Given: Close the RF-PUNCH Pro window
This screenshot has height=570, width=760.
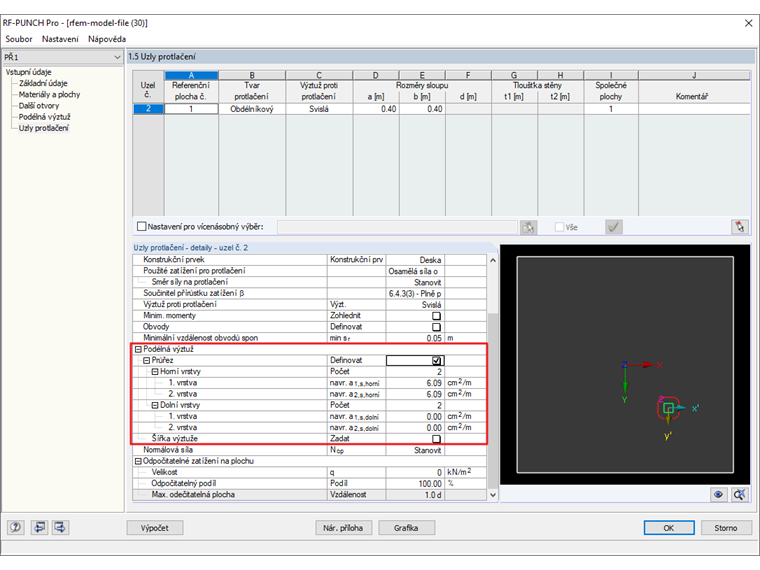Looking at the screenshot, I should coord(748,23).
